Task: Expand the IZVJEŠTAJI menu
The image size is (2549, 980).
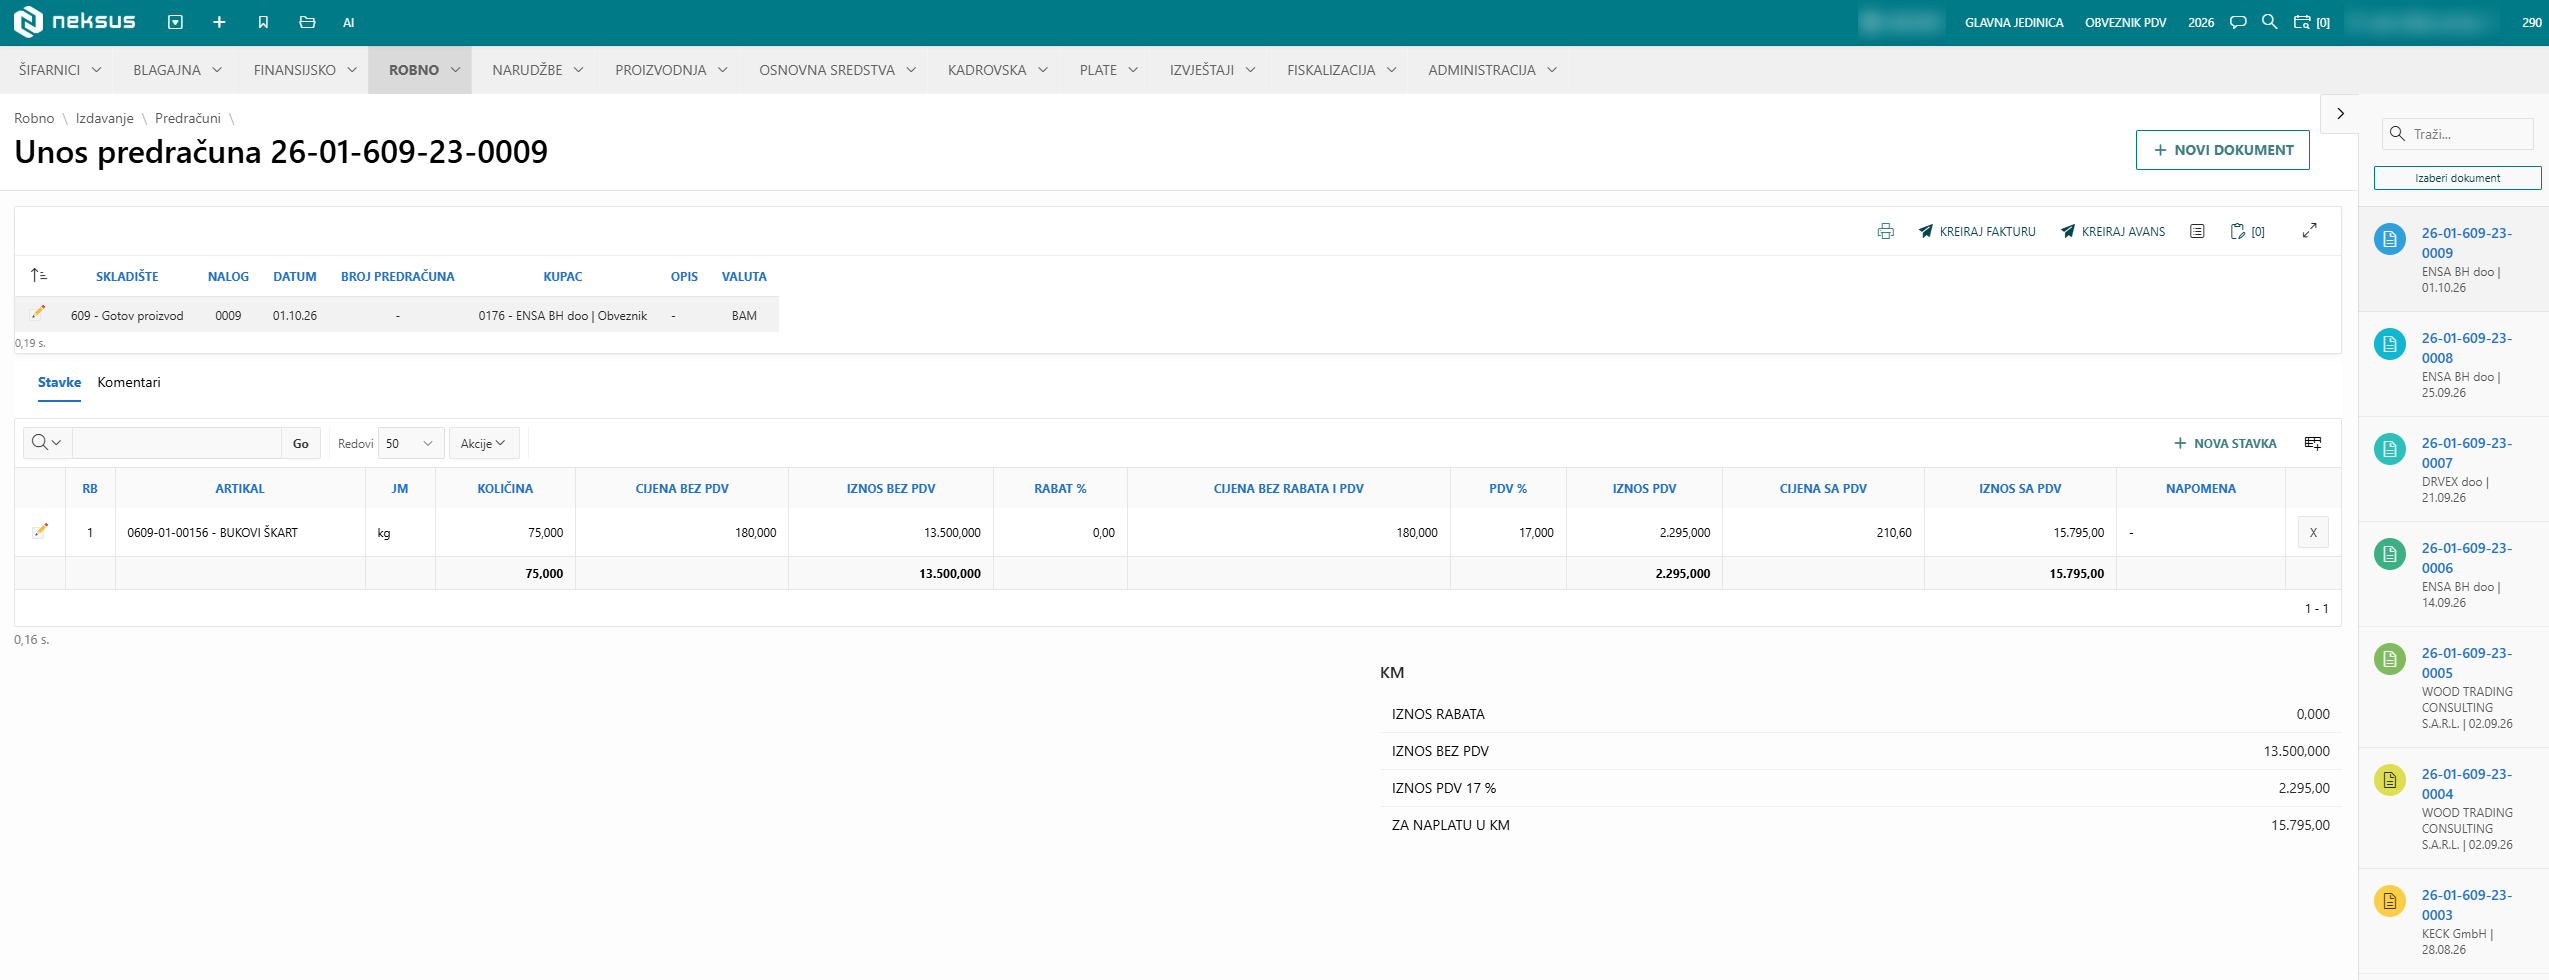Action: click(1212, 70)
